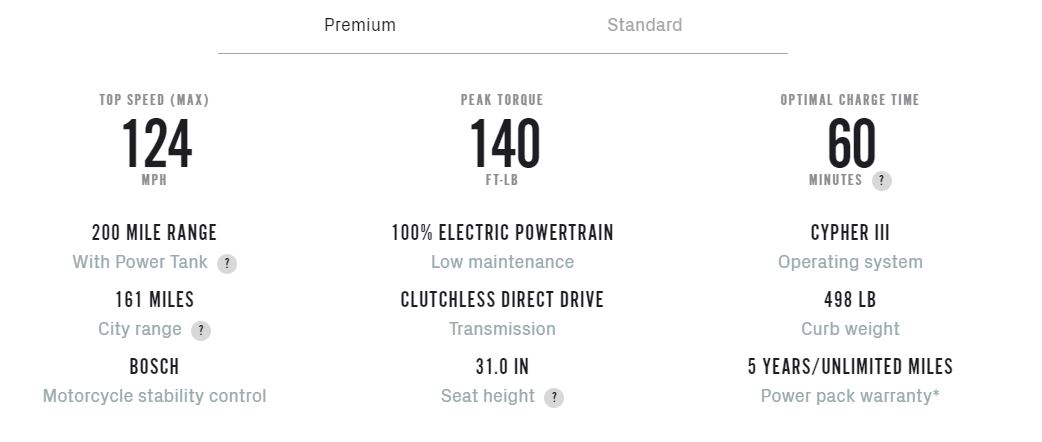Image resolution: width=1042 pixels, height=442 pixels.
Task: Click the 60 optimal charge time number
Action: [851, 144]
